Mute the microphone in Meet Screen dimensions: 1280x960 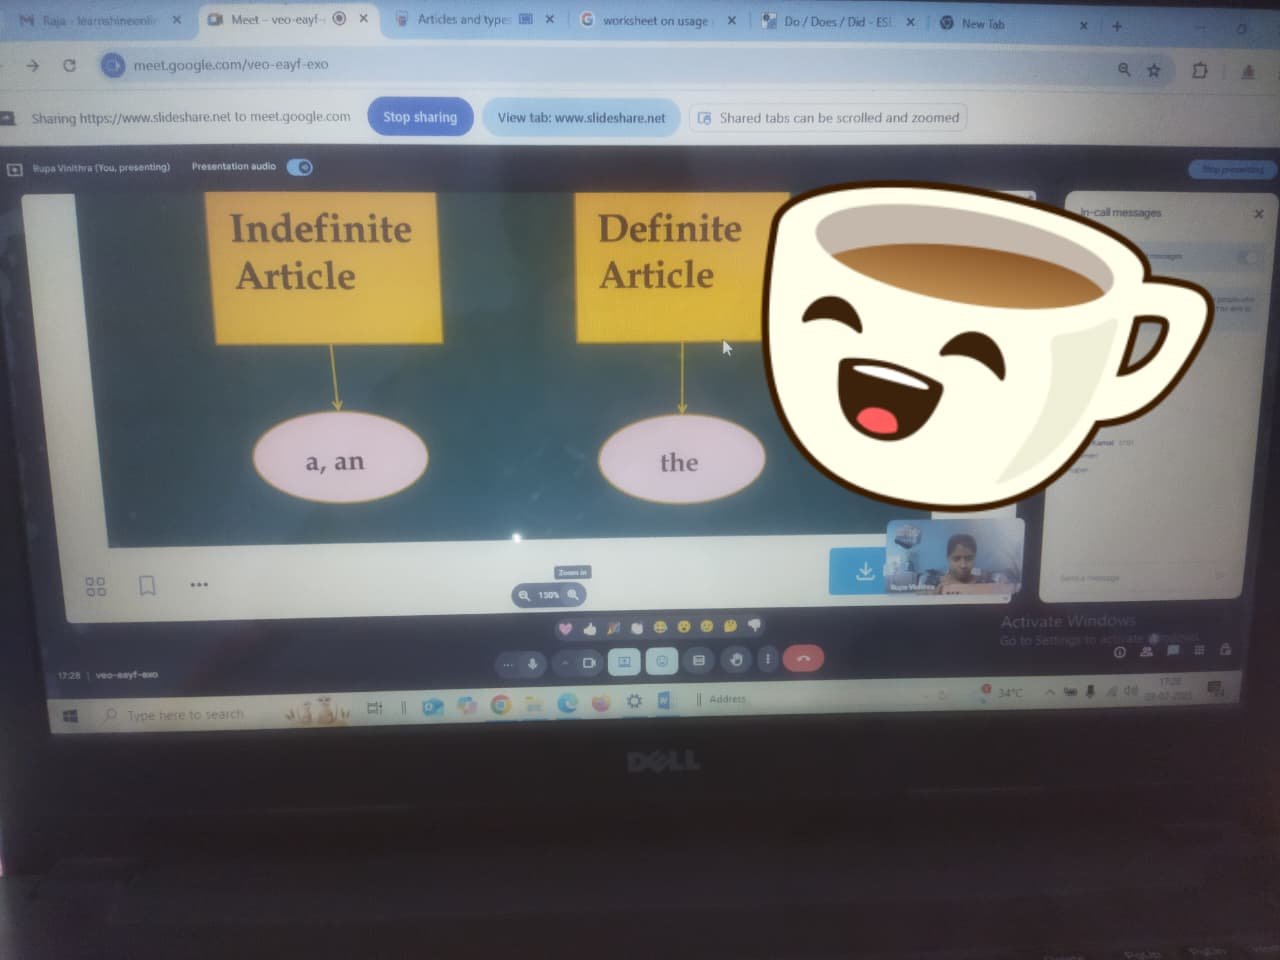point(532,663)
